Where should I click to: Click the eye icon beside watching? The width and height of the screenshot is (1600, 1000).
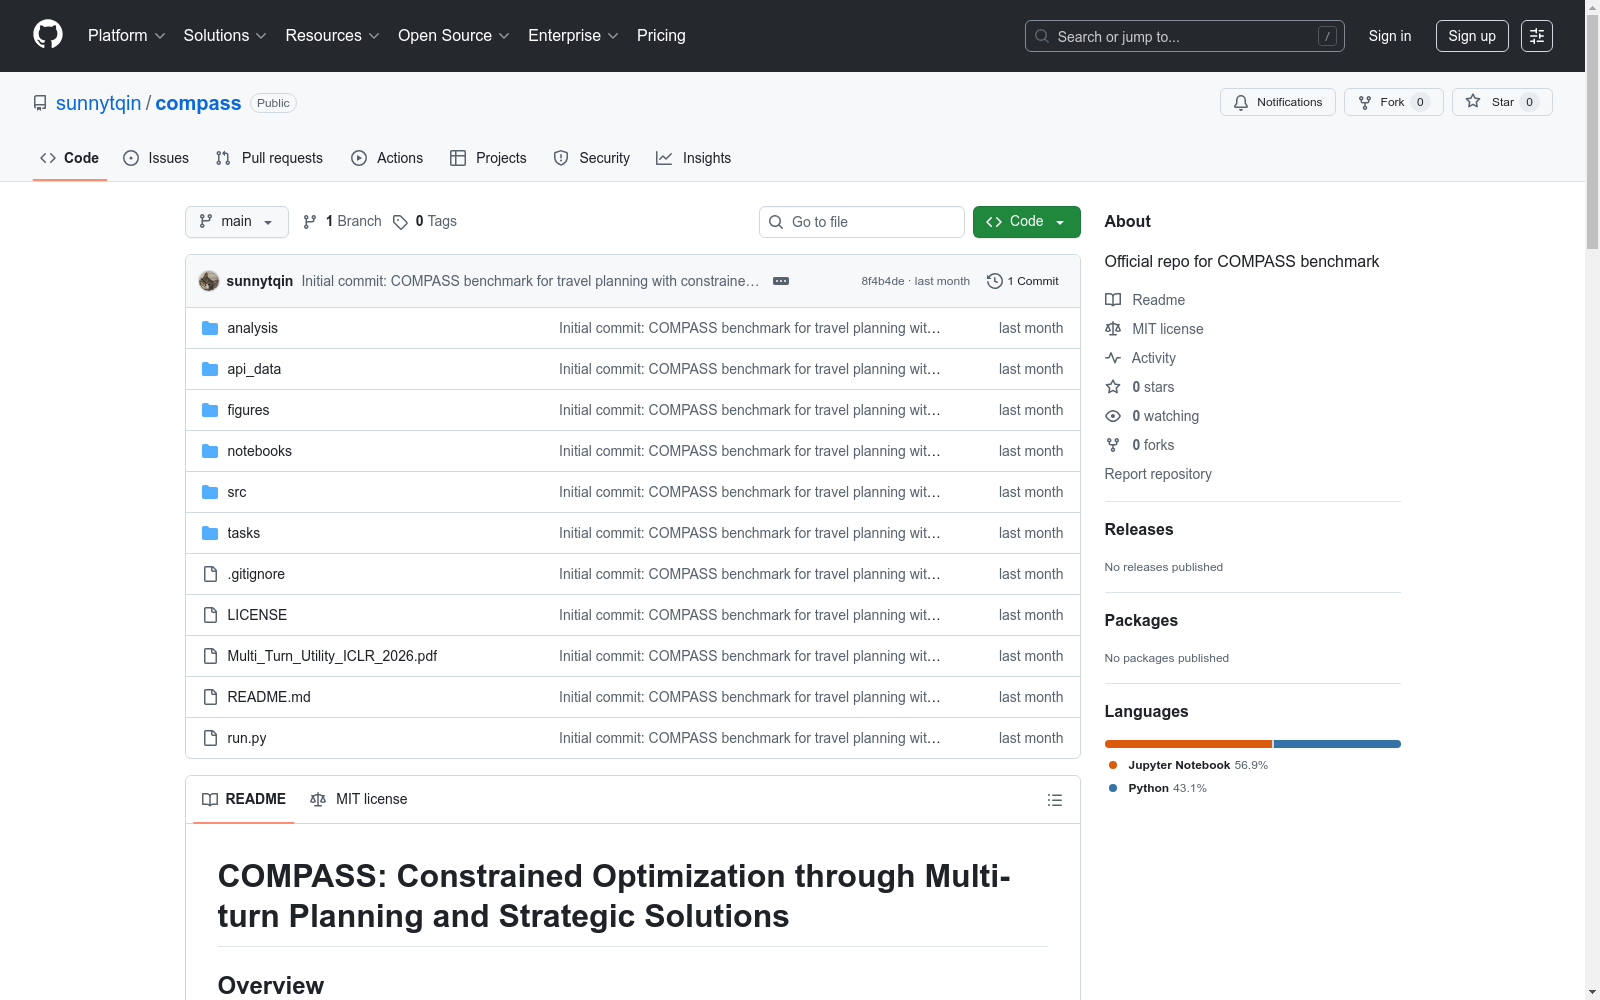(1113, 416)
